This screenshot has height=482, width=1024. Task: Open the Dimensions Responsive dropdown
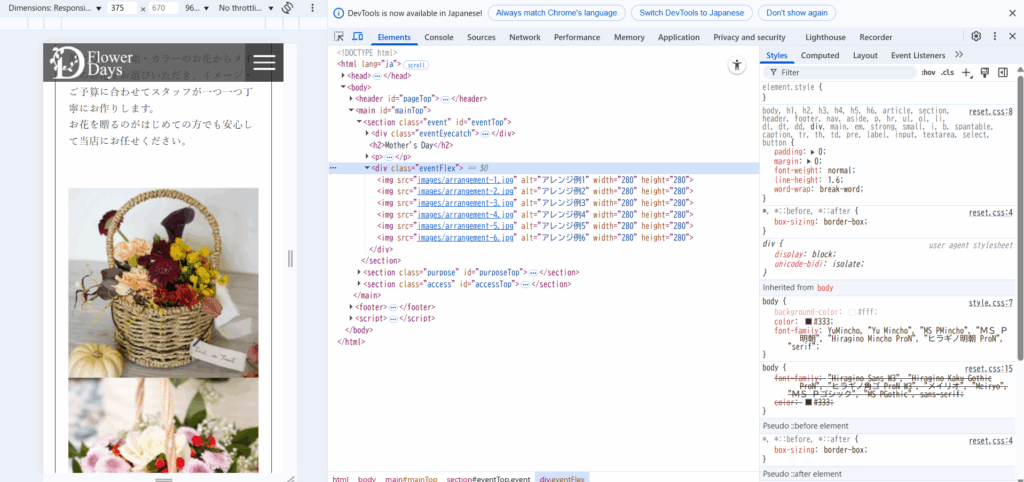[x=55, y=8]
